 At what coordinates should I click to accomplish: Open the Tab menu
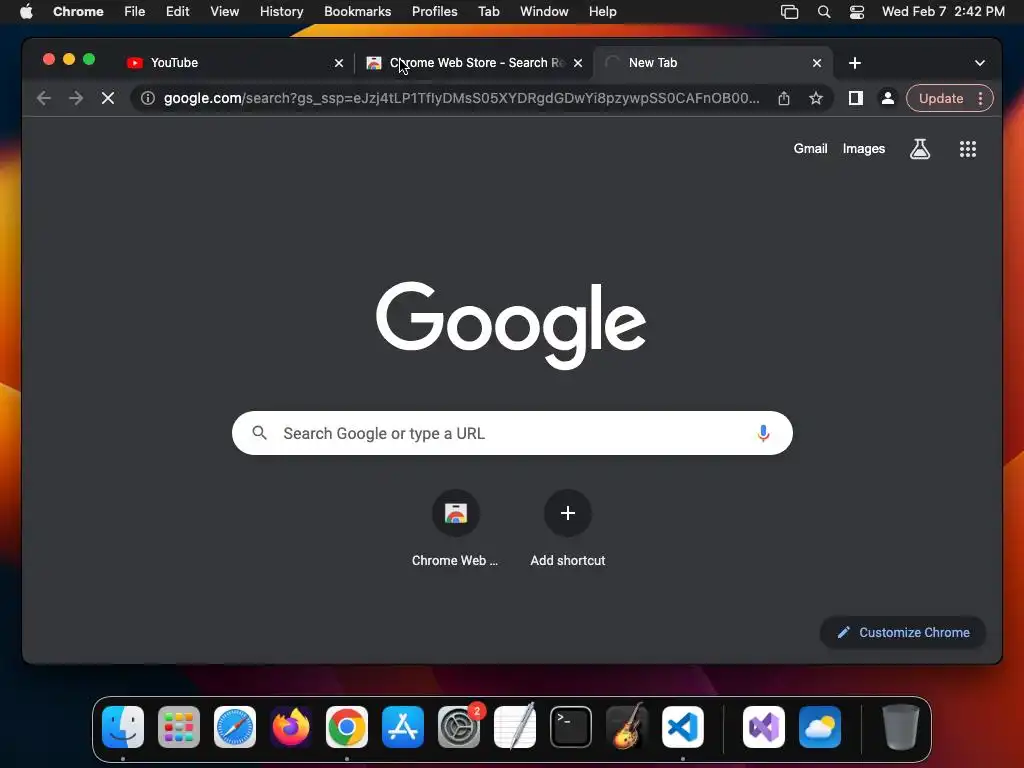coord(488,11)
